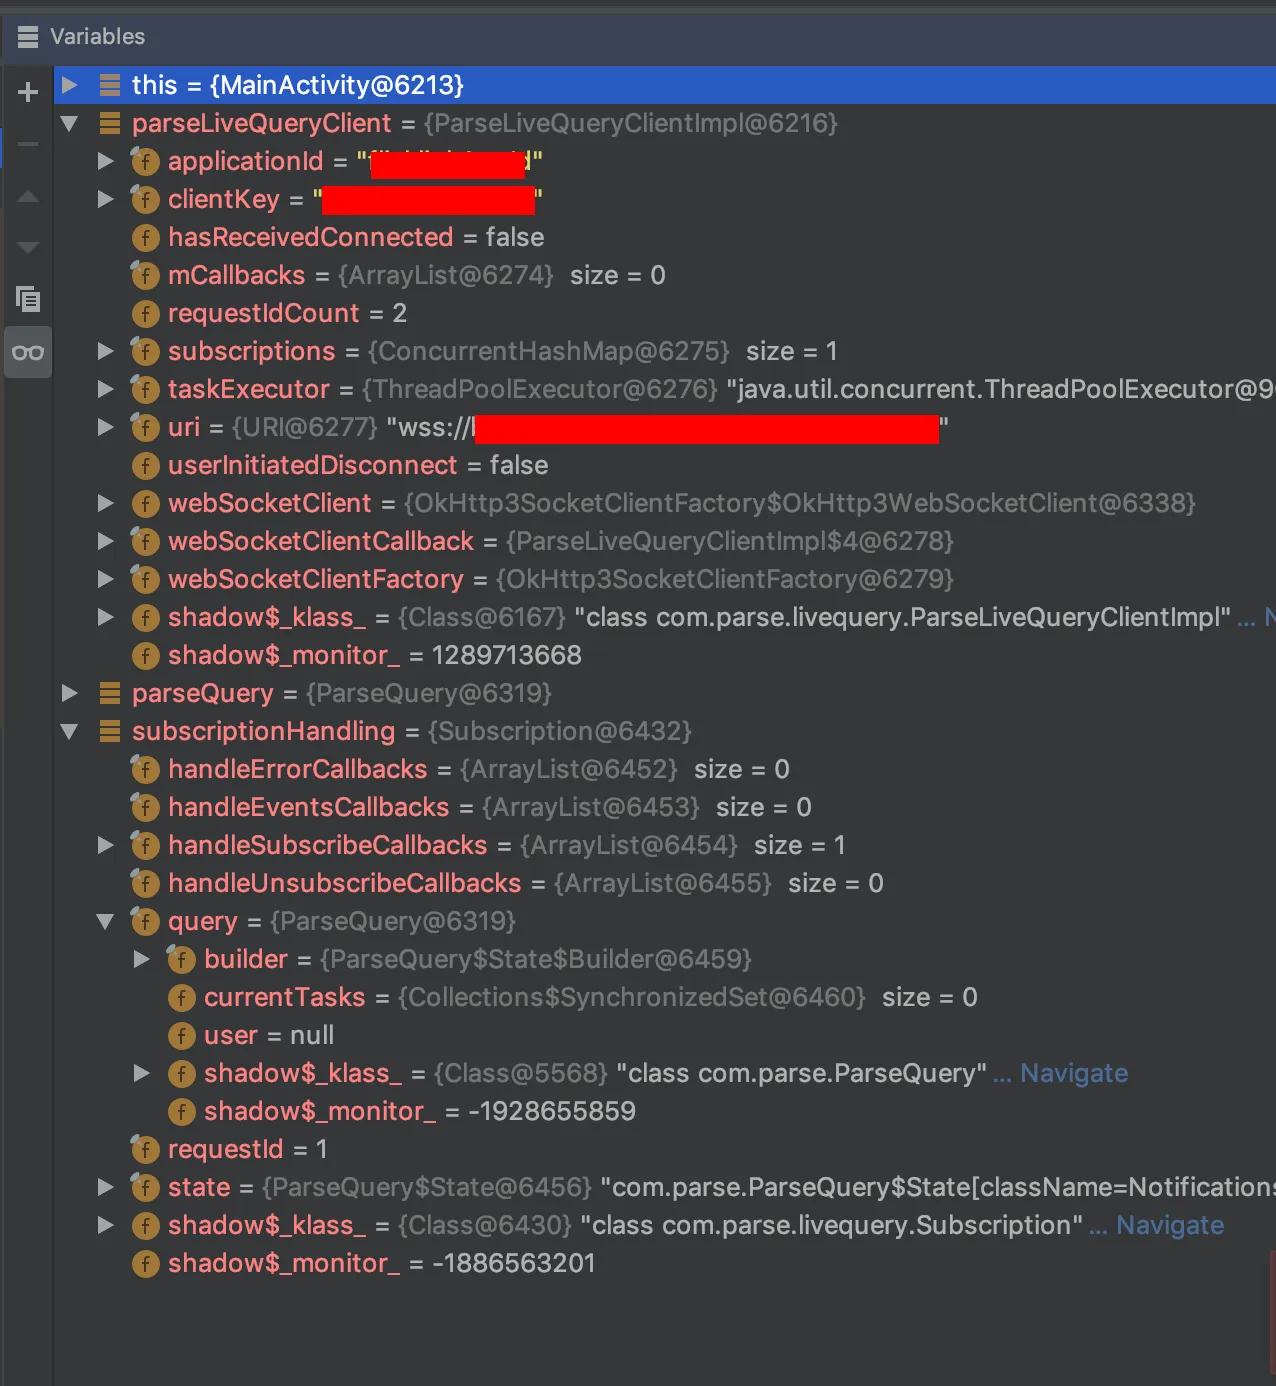This screenshot has width=1276, height=1386.
Task: Select the 'handleUnsubscribeCallbacks' ArrayList@6455 row
Action: [x=664, y=883]
